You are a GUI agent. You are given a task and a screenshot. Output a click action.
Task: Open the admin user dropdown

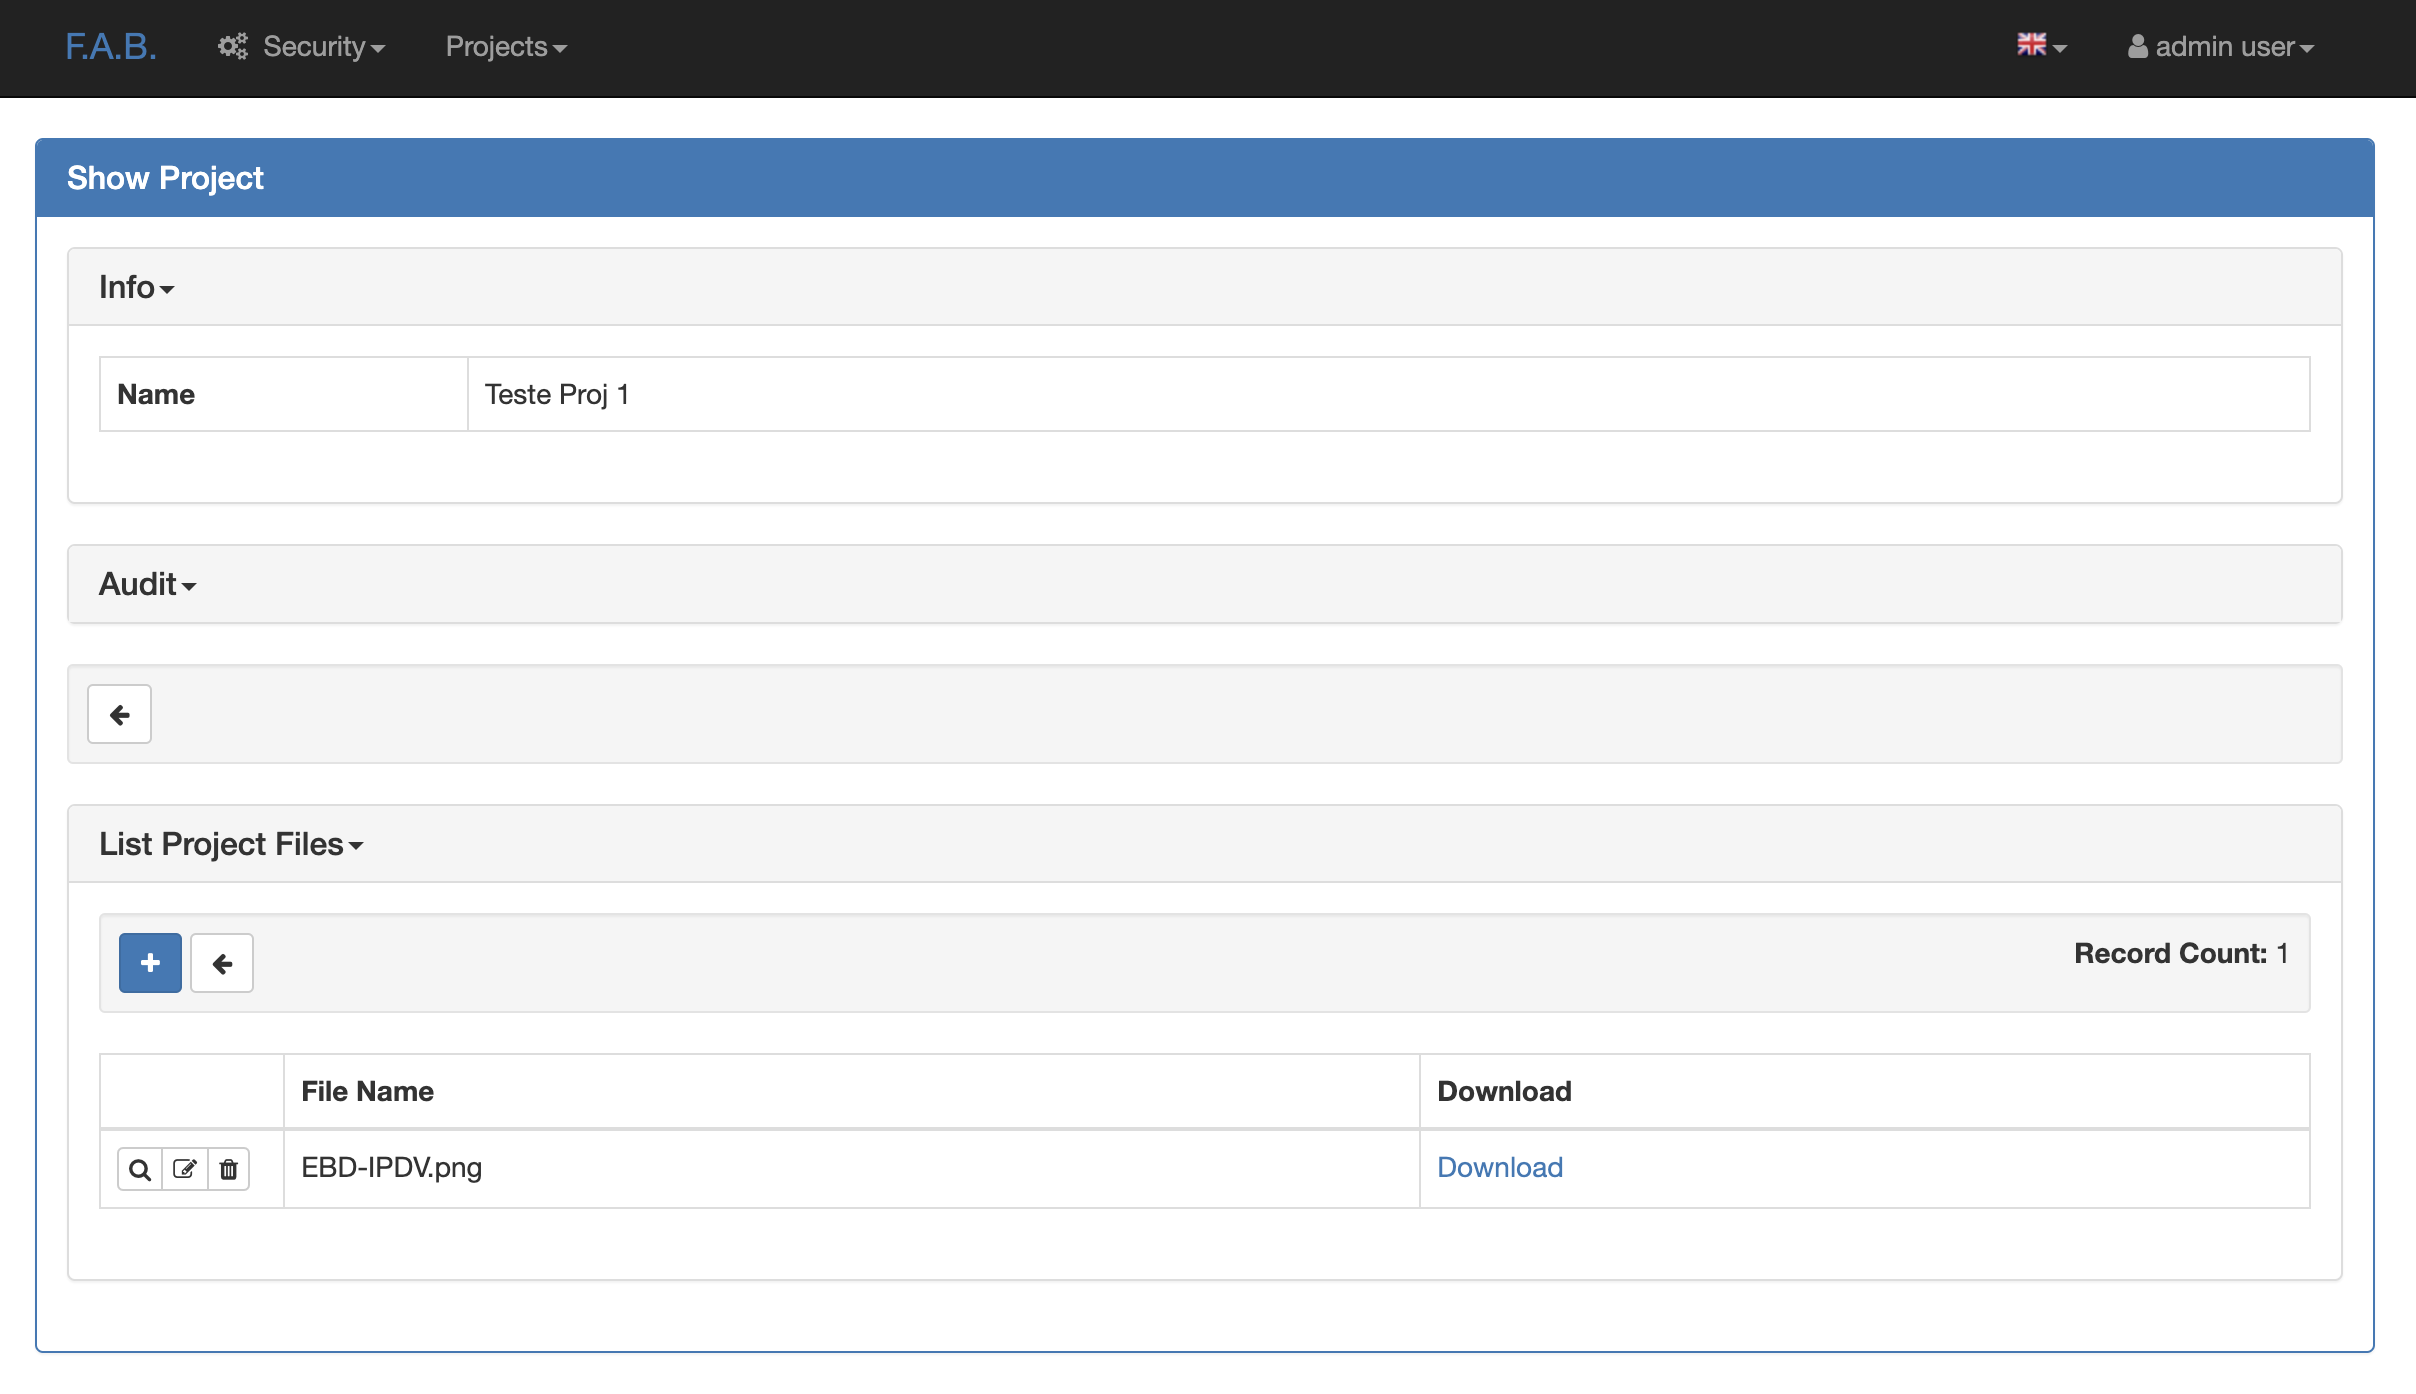pos(2220,46)
